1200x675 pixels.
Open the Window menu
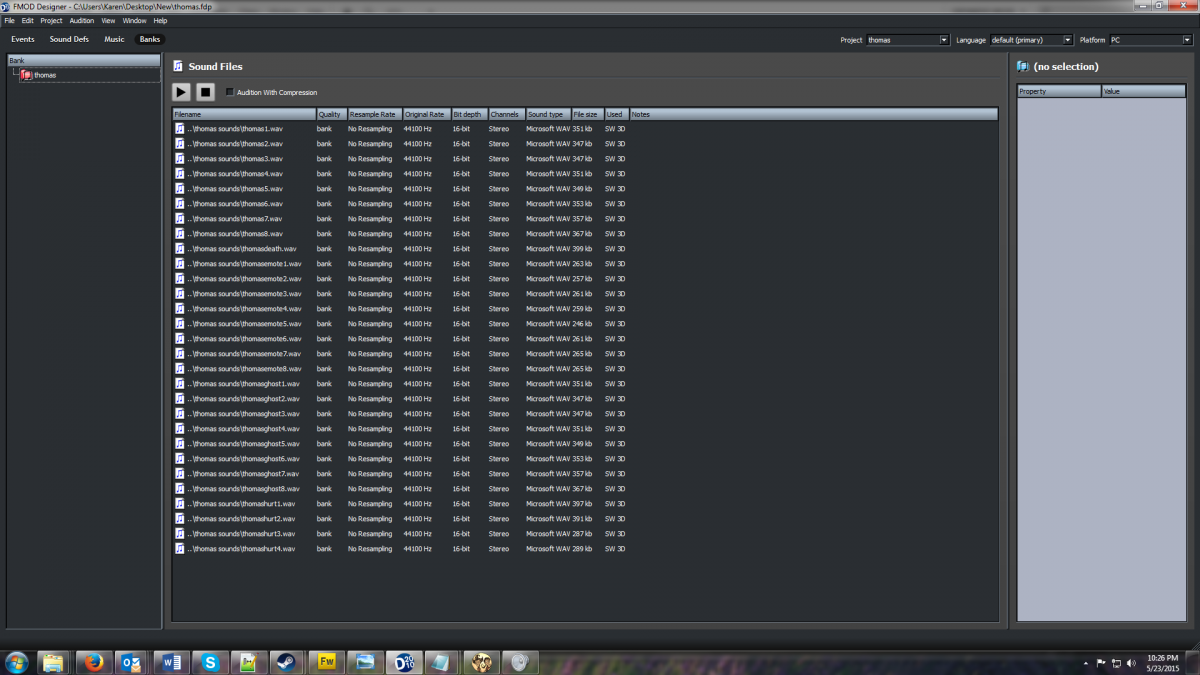pyautogui.click(x=134, y=20)
